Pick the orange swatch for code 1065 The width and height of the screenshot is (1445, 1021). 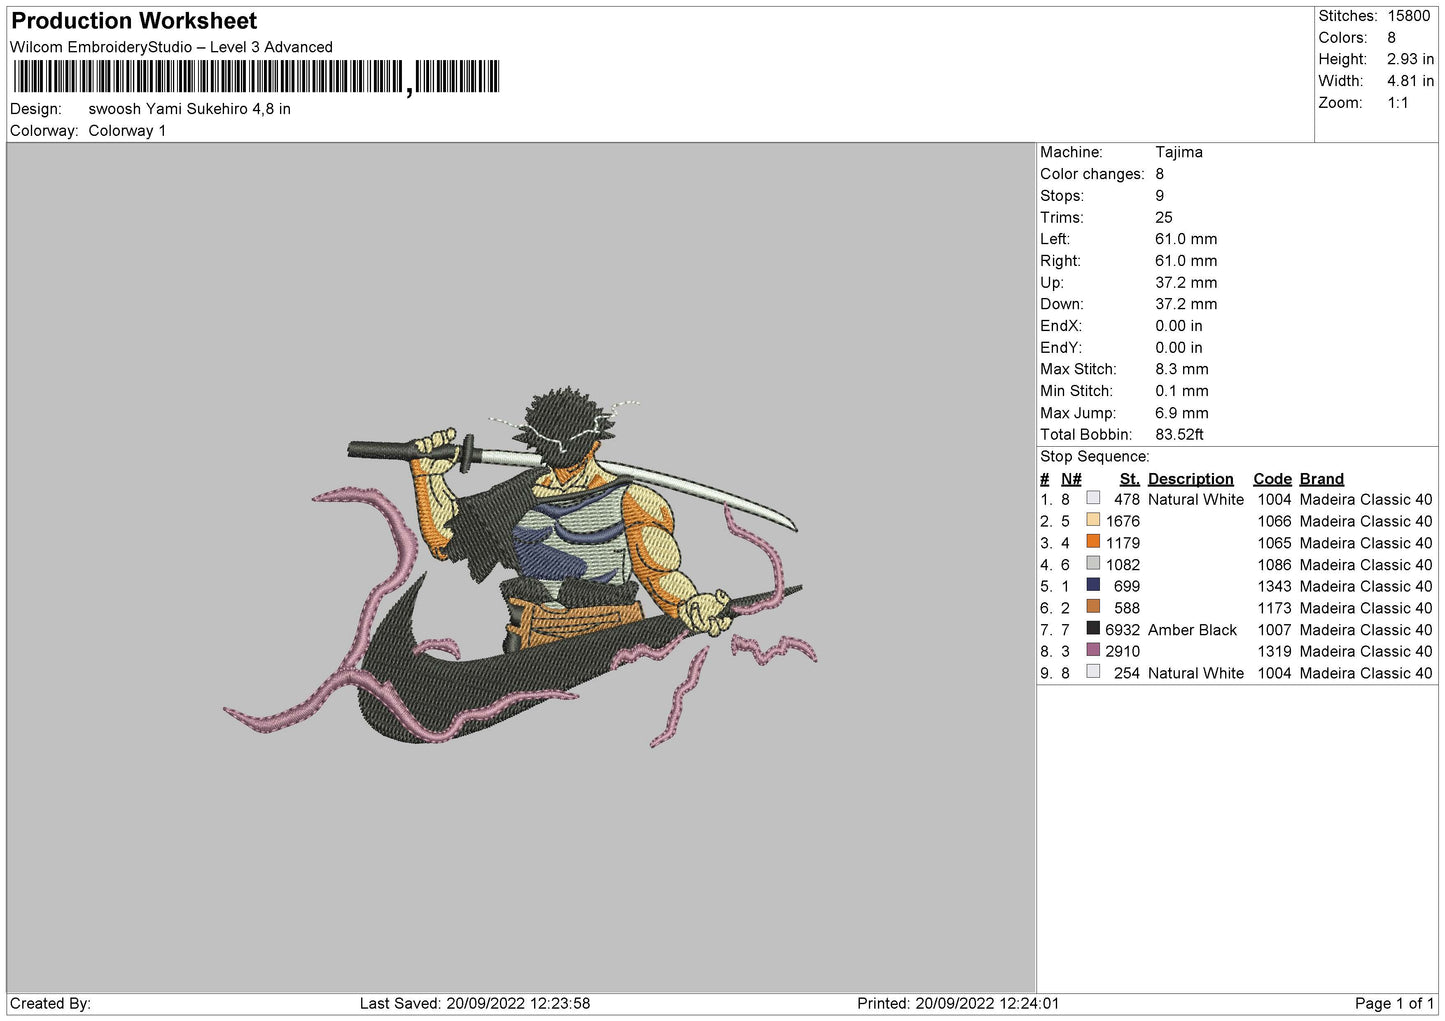click(1093, 542)
